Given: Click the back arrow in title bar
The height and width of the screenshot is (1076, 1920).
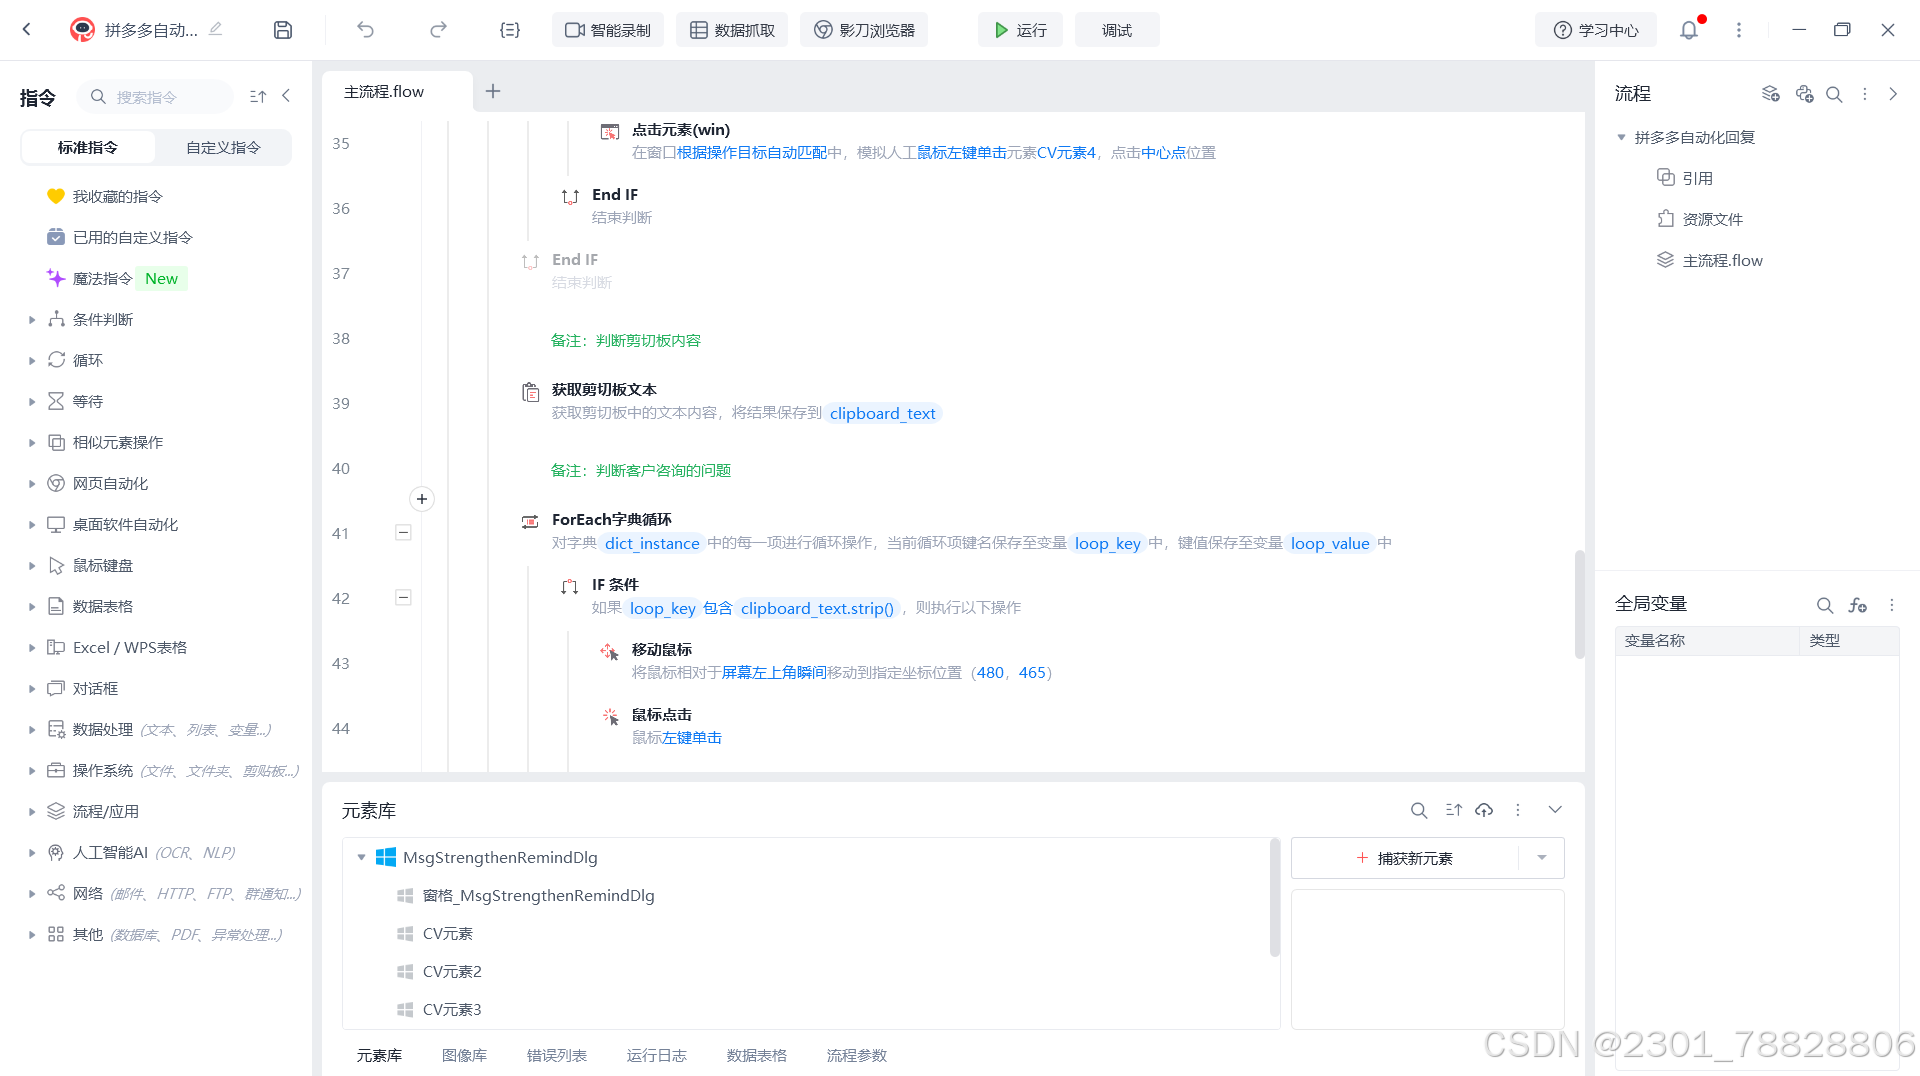Looking at the screenshot, I should pyautogui.click(x=27, y=30).
